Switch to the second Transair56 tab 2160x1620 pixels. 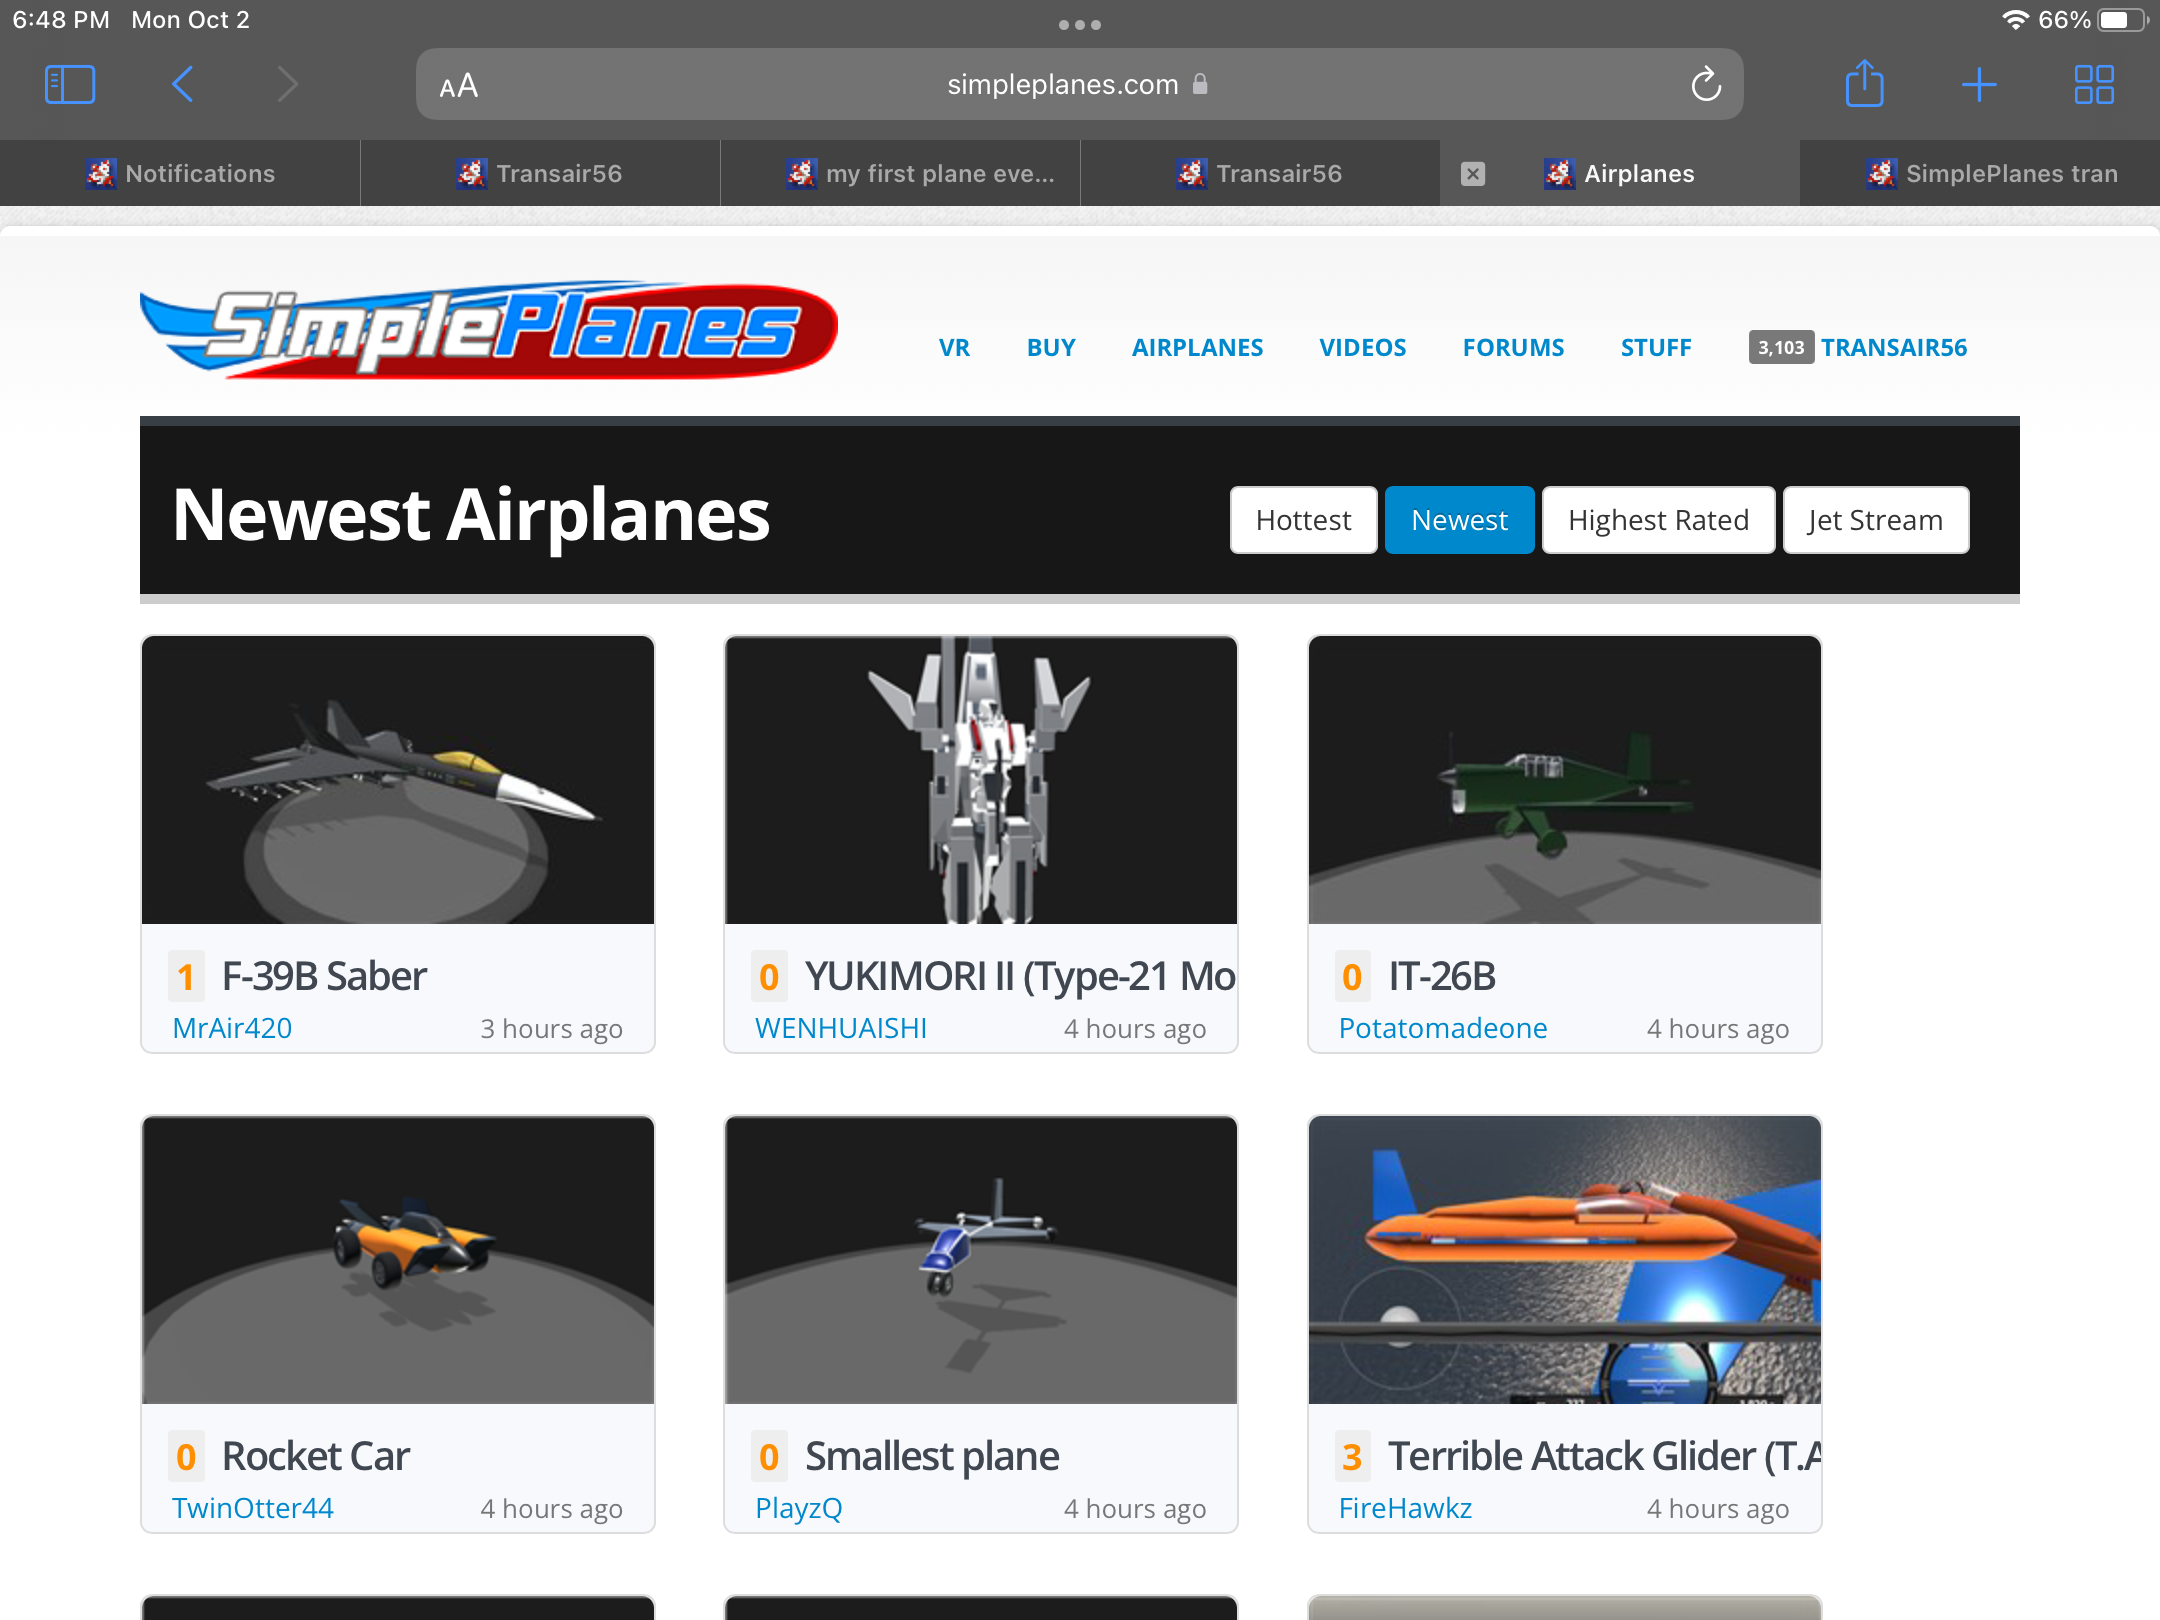point(1260,174)
